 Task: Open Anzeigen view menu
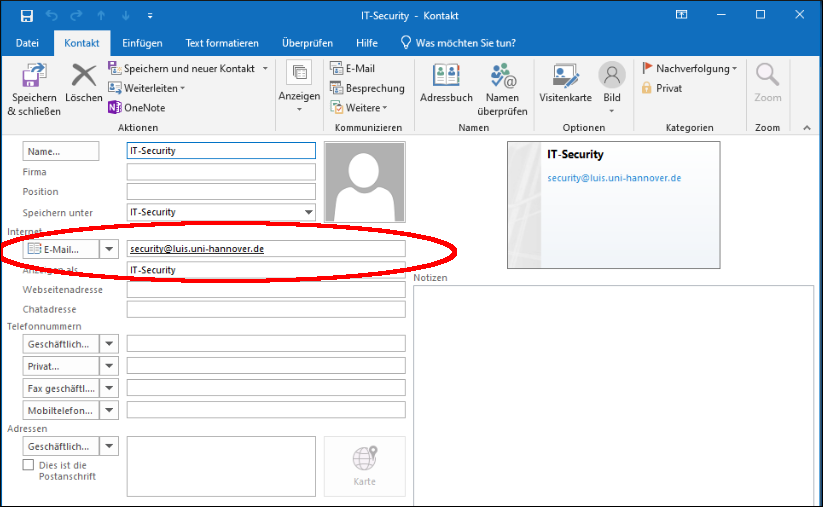pos(299,87)
